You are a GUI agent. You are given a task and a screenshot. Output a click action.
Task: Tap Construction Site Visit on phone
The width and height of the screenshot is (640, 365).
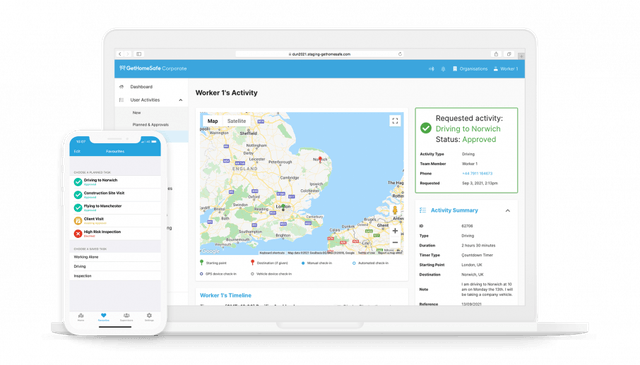(115, 195)
